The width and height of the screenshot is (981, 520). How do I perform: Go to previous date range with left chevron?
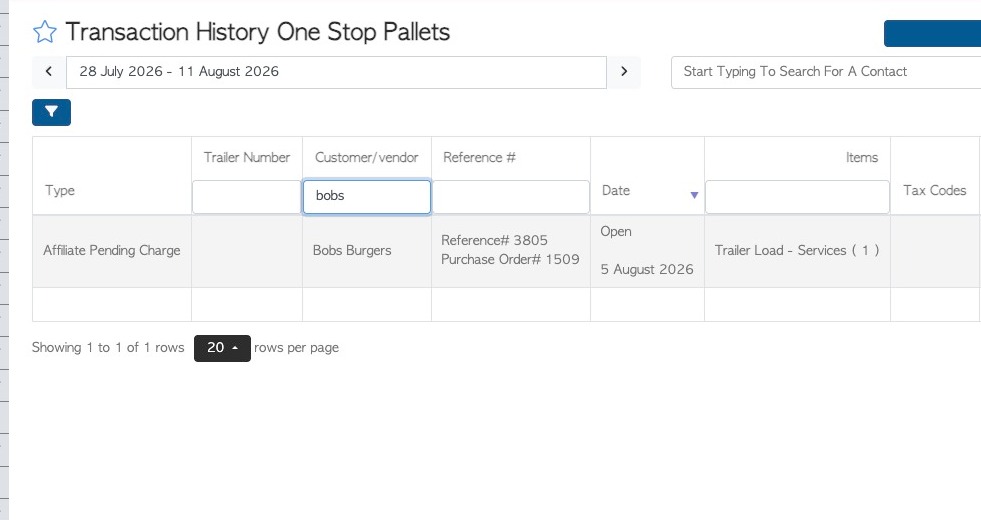[x=49, y=71]
